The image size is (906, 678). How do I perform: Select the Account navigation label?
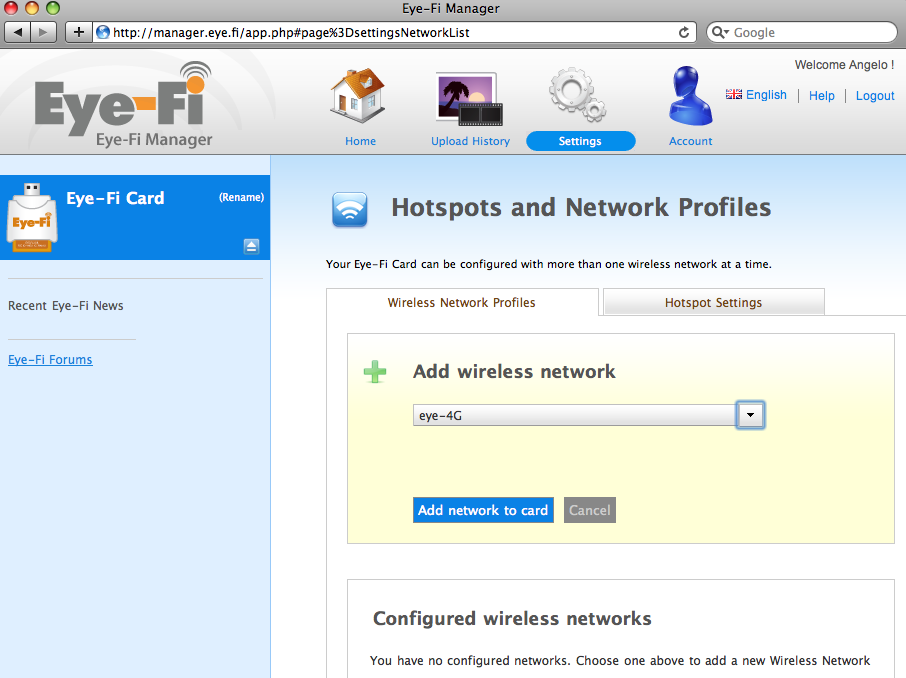(690, 141)
